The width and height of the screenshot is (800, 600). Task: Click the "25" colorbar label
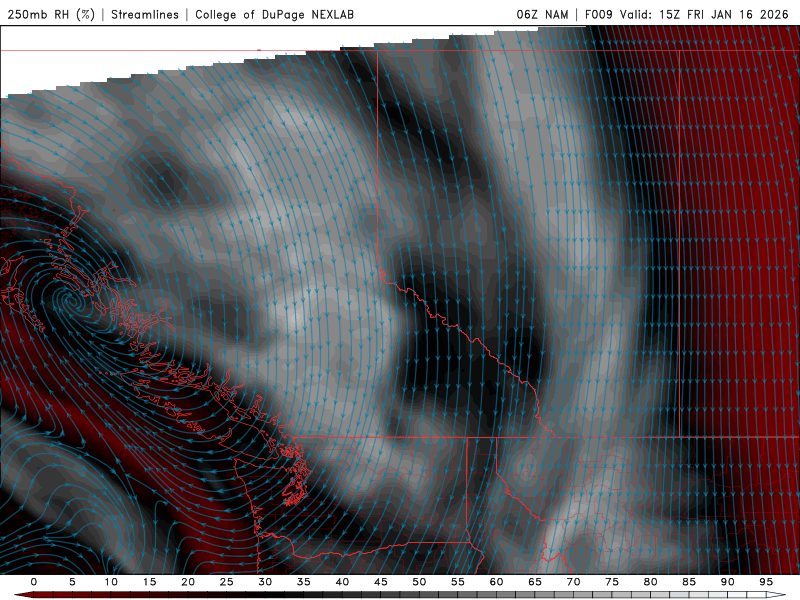pyautogui.click(x=227, y=582)
